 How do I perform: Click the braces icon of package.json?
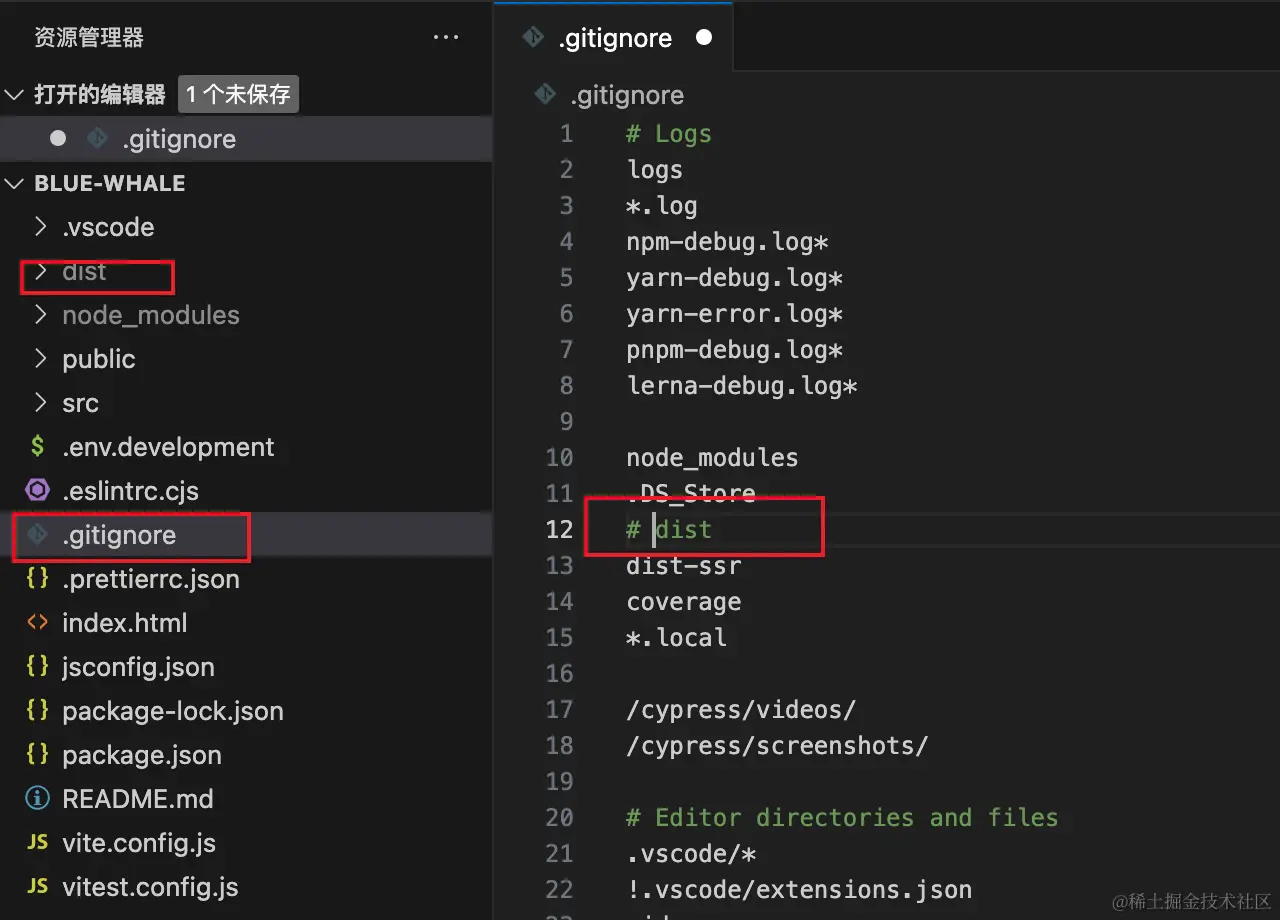(38, 755)
